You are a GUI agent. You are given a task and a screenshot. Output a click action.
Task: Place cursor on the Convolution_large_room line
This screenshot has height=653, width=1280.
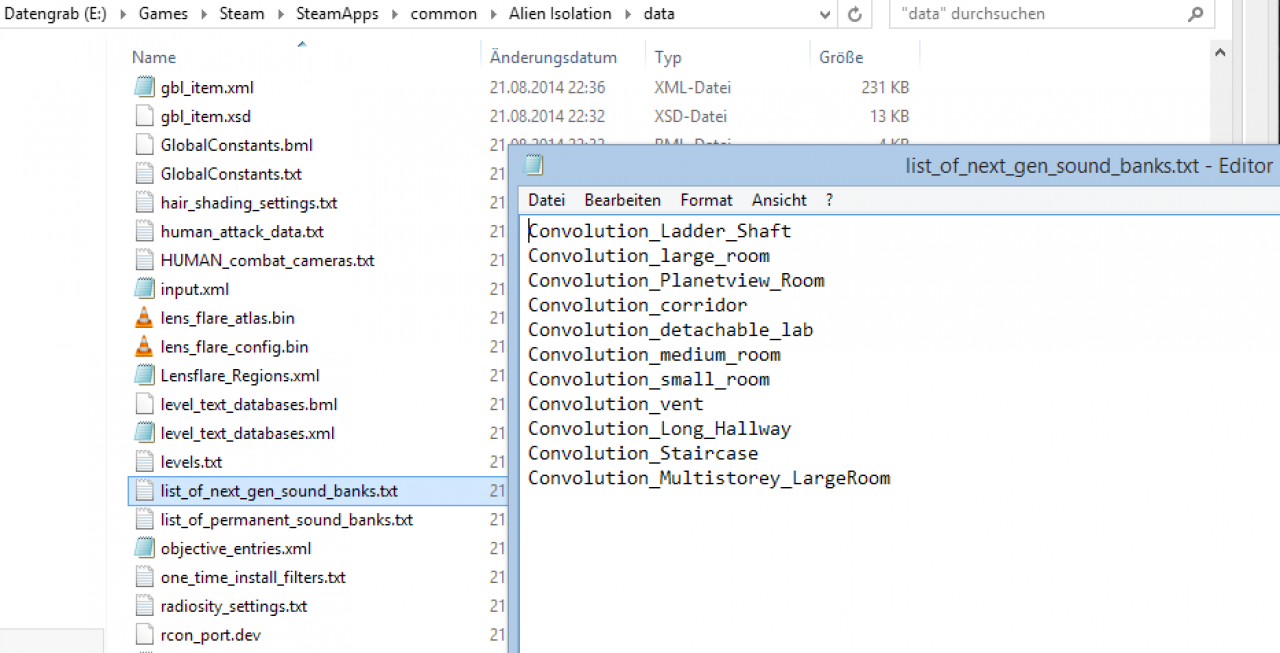click(x=649, y=256)
